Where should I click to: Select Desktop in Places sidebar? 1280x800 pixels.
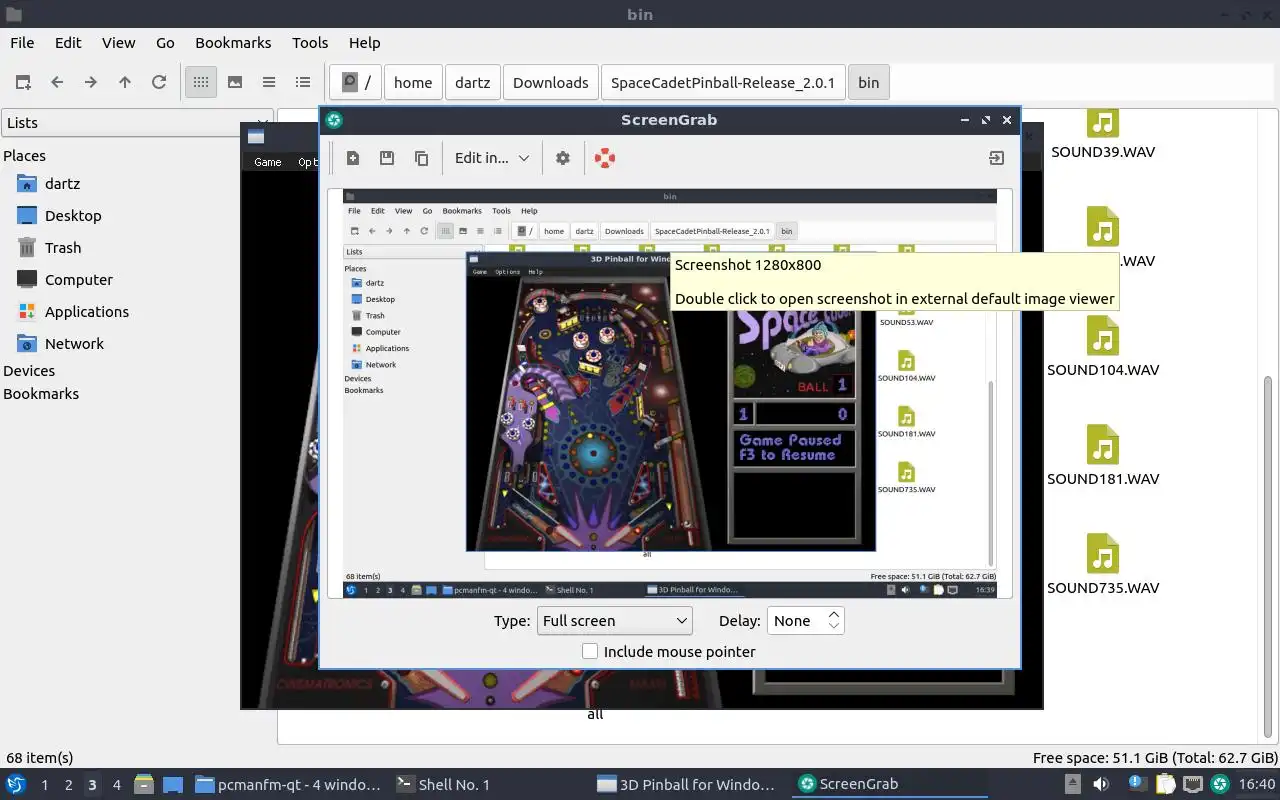(73, 216)
